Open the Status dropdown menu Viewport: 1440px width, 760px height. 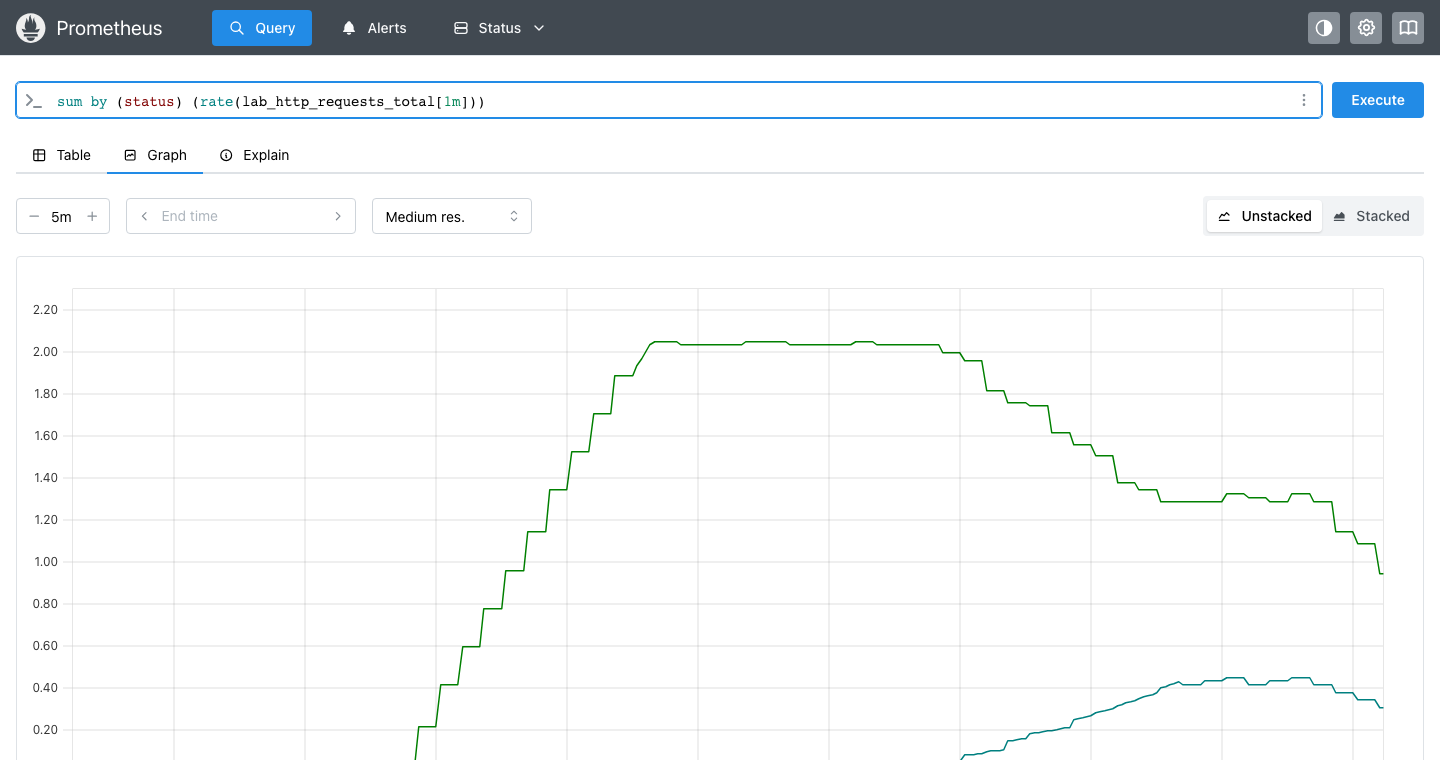click(499, 28)
